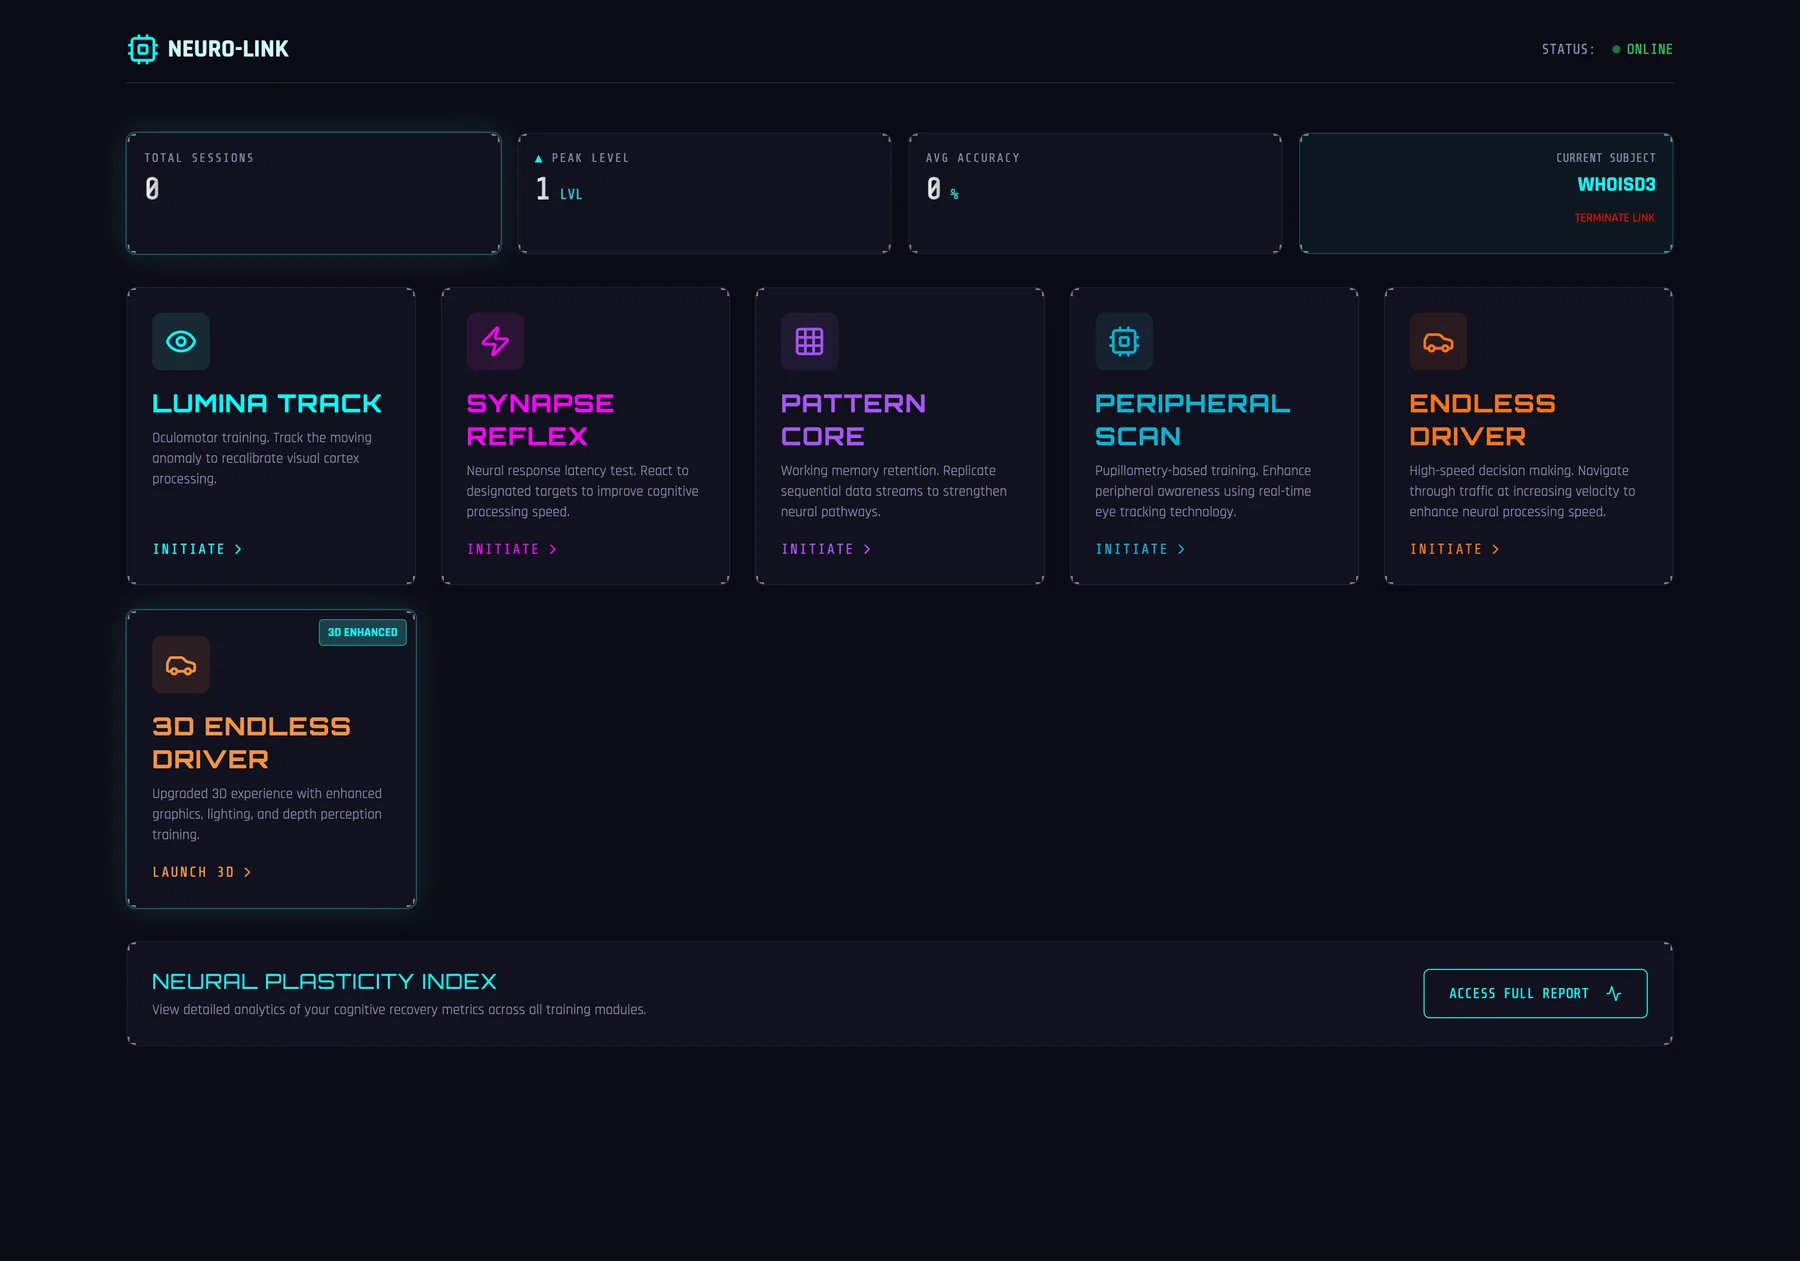Initiate the Endless Driver module
Image resolution: width=1800 pixels, height=1261 pixels.
click(x=1454, y=549)
